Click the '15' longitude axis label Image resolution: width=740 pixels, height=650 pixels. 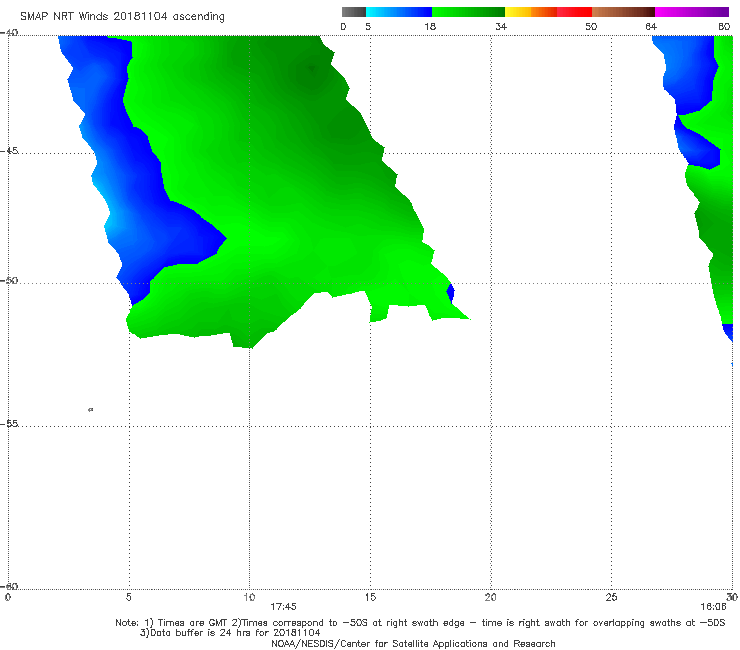pos(370,598)
